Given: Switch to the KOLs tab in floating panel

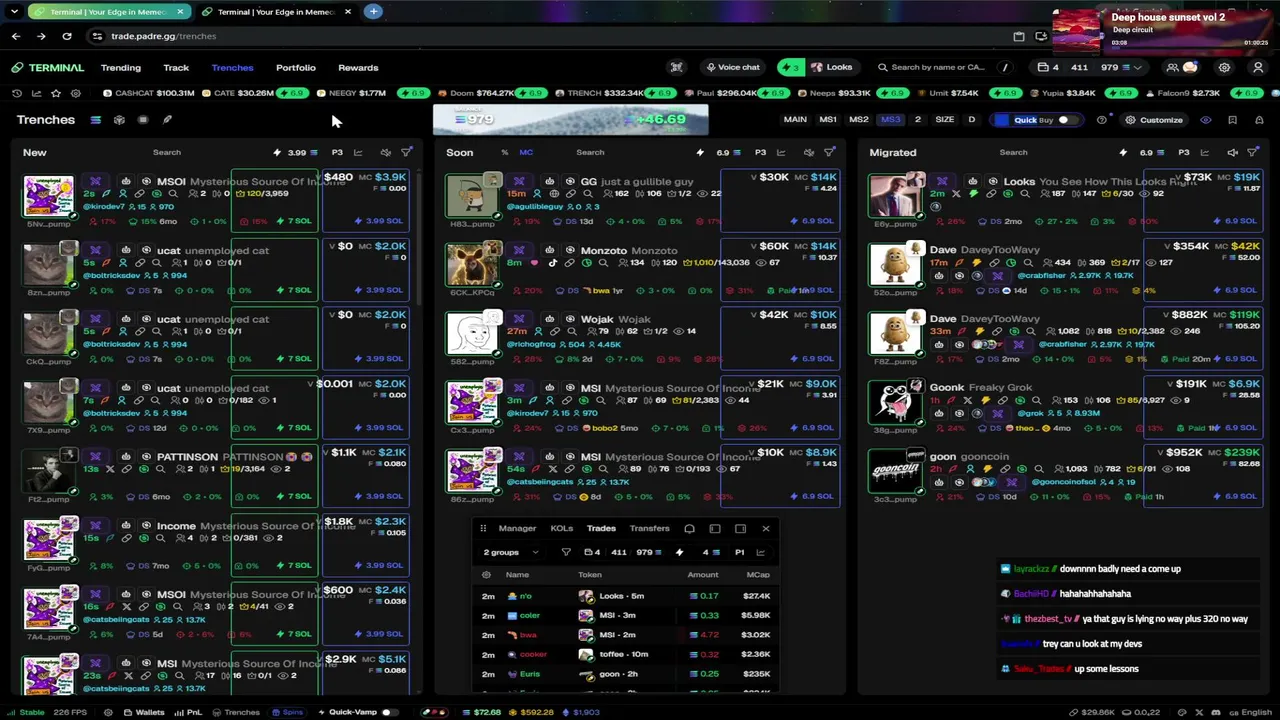Looking at the screenshot, I should (561, 529).
